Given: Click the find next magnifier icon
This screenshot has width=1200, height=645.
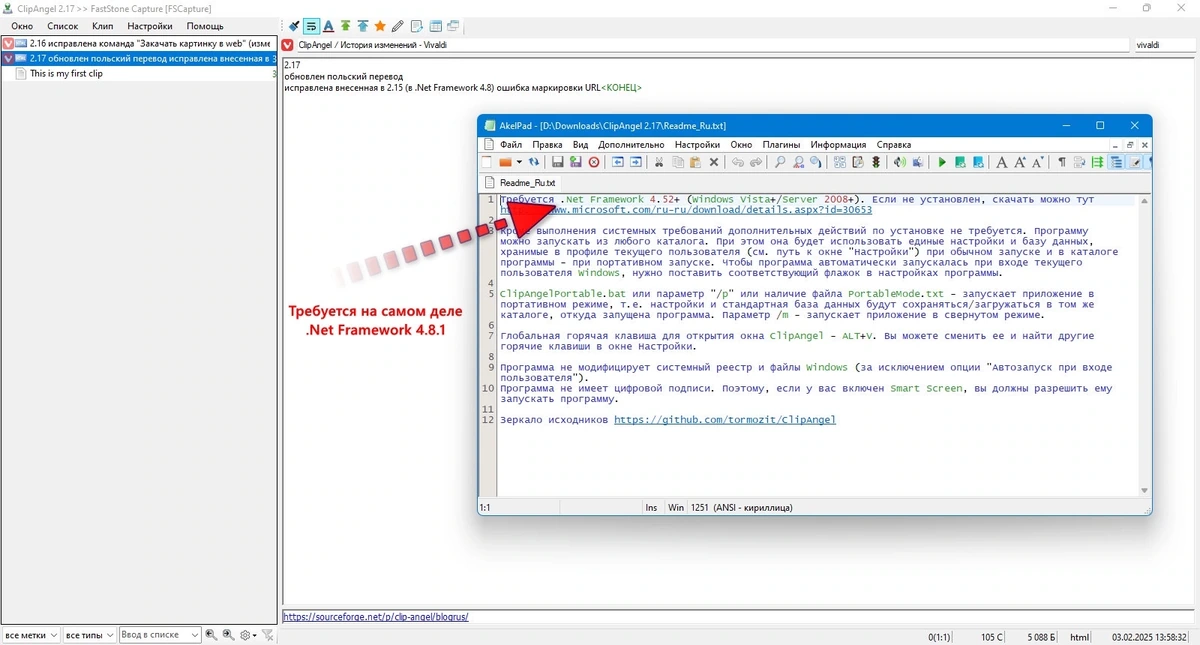Looking at the screenshot, I should [x=229, y=635].
